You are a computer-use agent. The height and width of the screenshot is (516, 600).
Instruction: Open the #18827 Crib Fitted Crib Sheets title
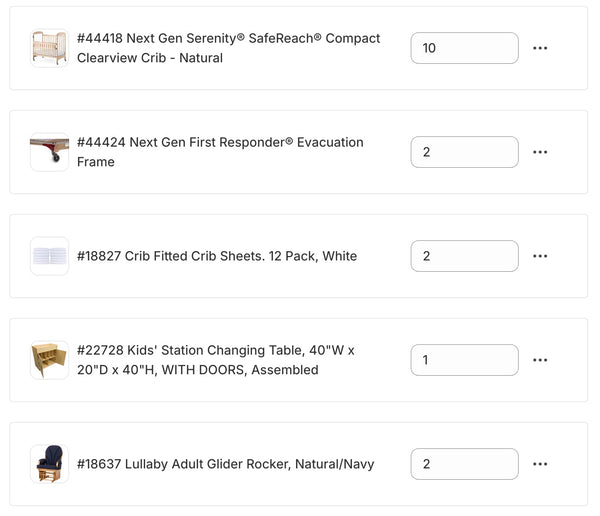[x=217, y=256]
